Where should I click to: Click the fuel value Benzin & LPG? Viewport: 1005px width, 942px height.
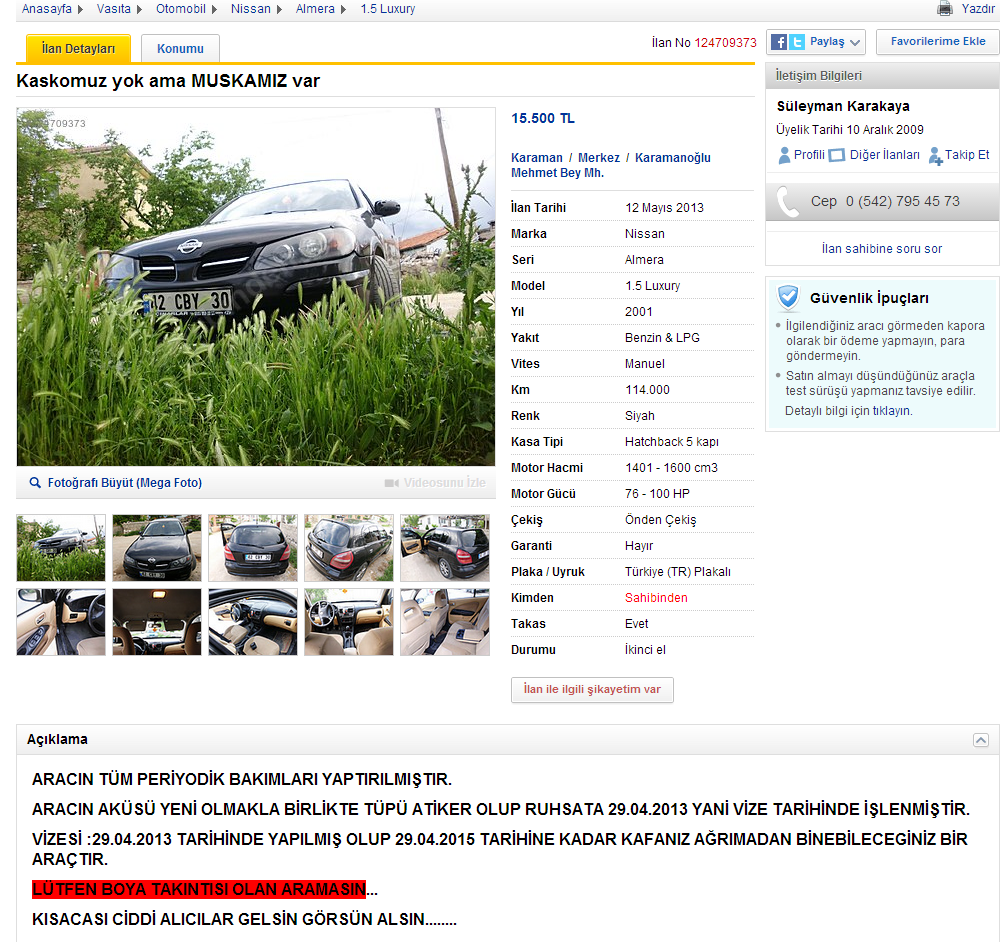click(663, 338)
